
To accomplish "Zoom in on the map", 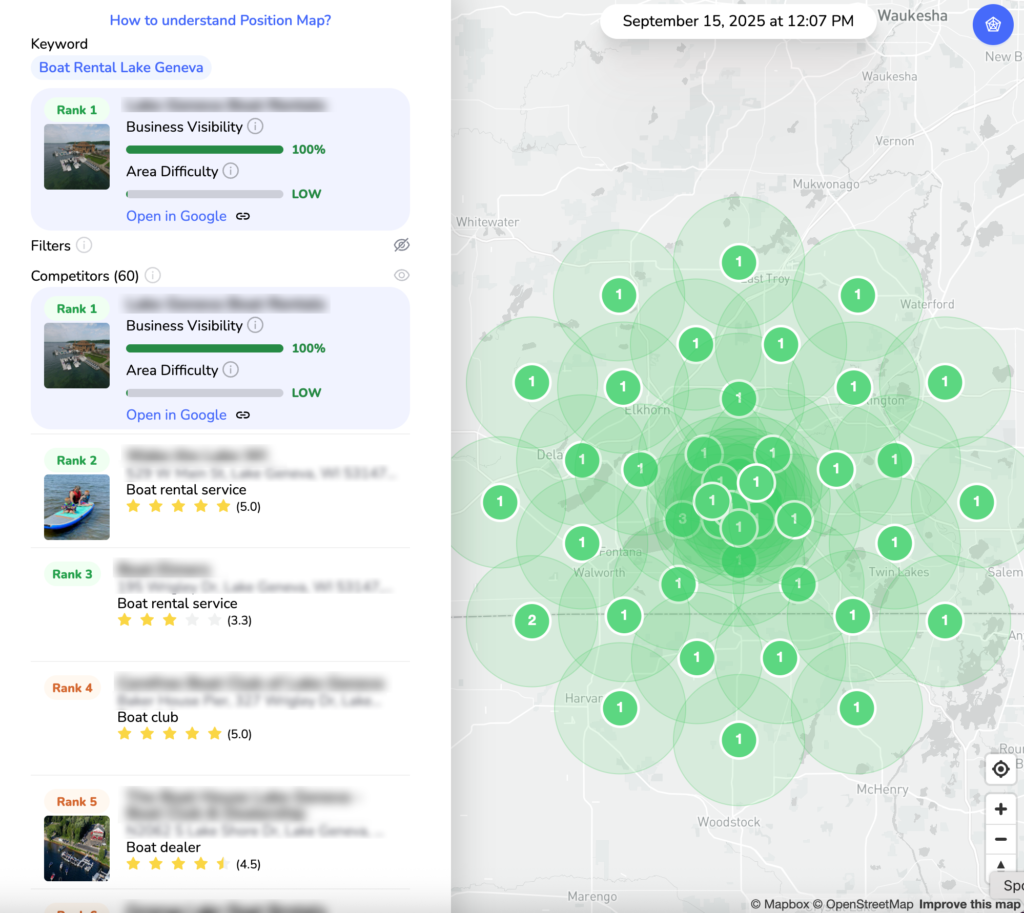I will 1000,809.
